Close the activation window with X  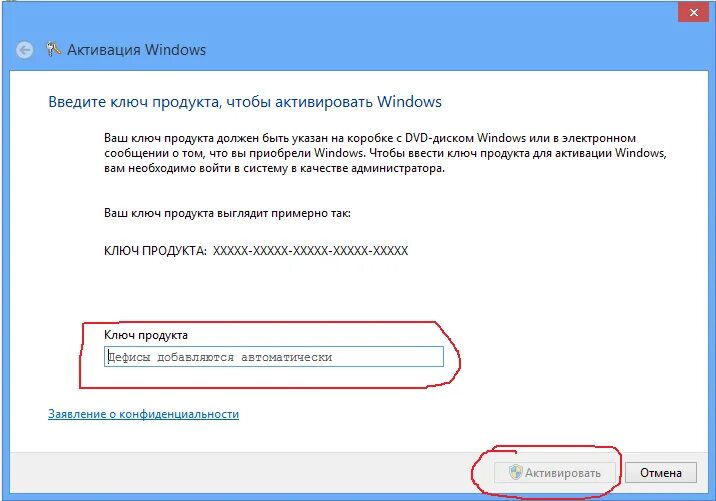tap(694, 12)
